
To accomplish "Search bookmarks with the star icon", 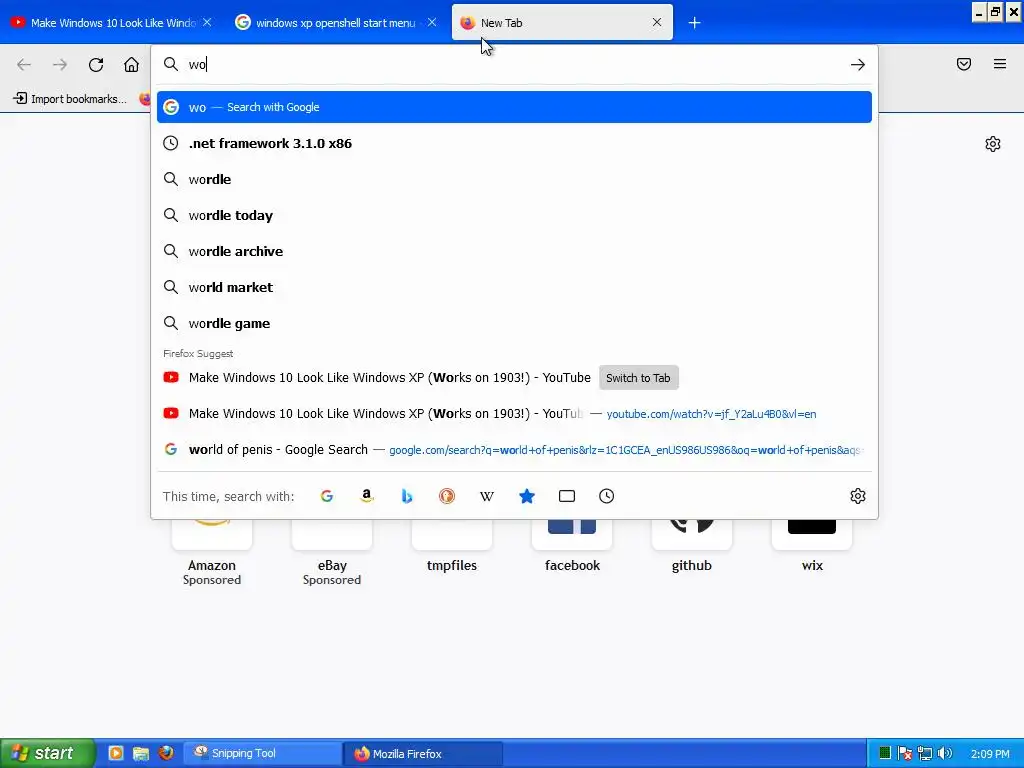I will coord(527,496).
